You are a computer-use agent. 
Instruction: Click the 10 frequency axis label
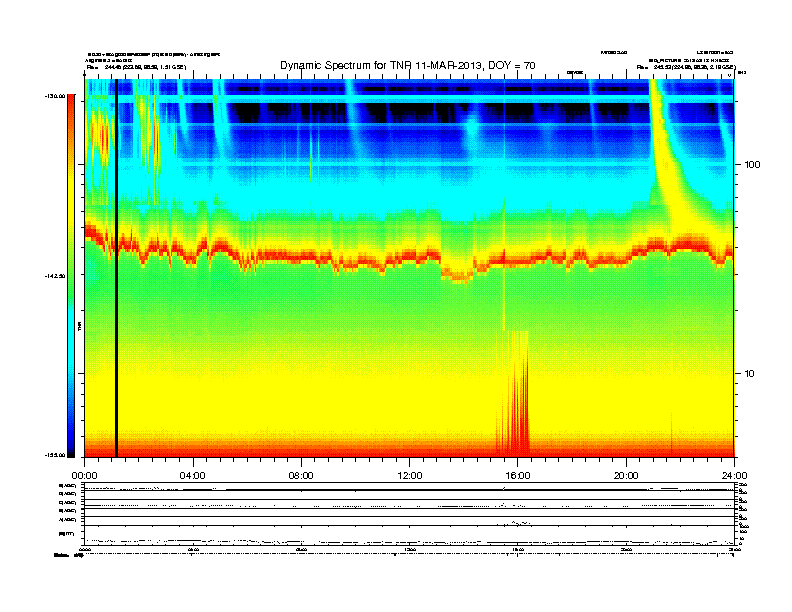[749, 374]
